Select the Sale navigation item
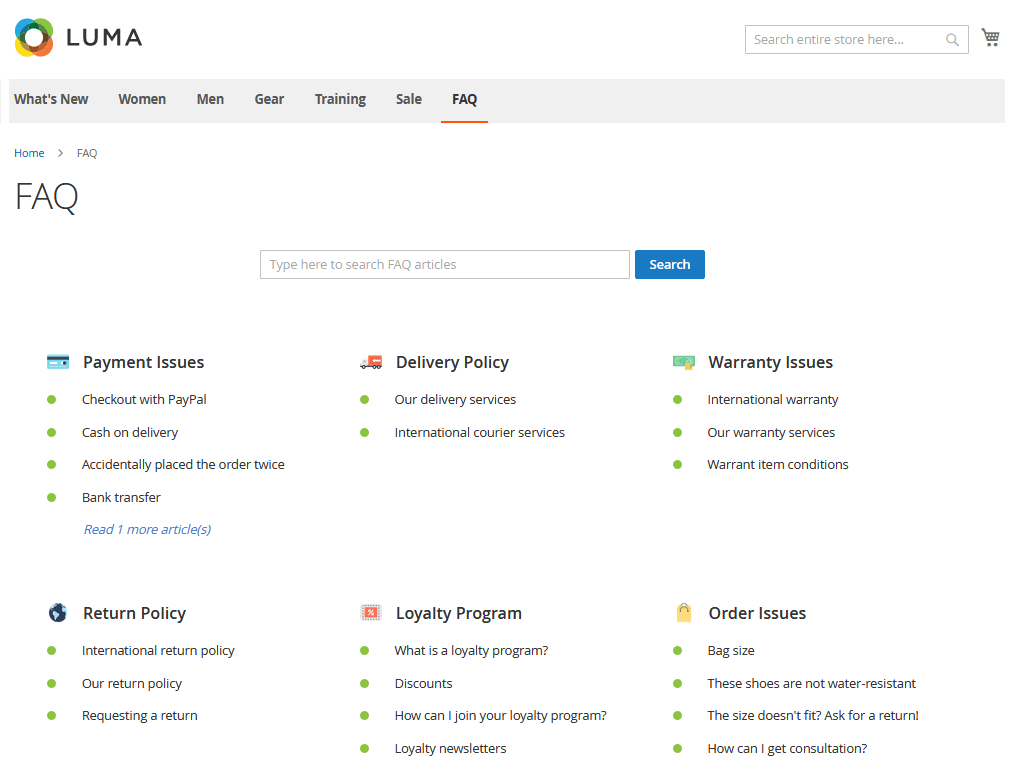The height and width of the screenshot is (784, 1014). [x=408, y=99]
